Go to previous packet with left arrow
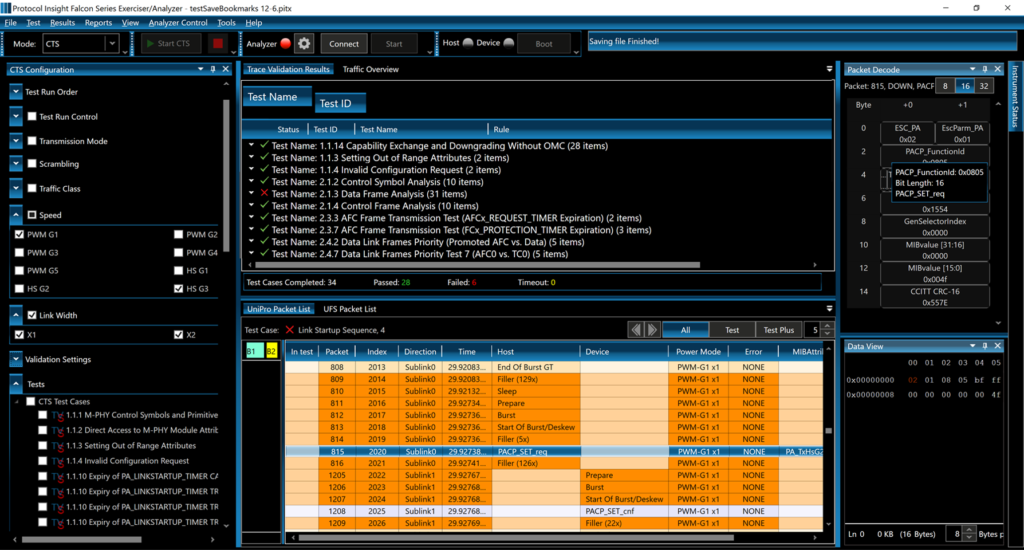The width and height of the screenshot is (1024, 550). 635,329
